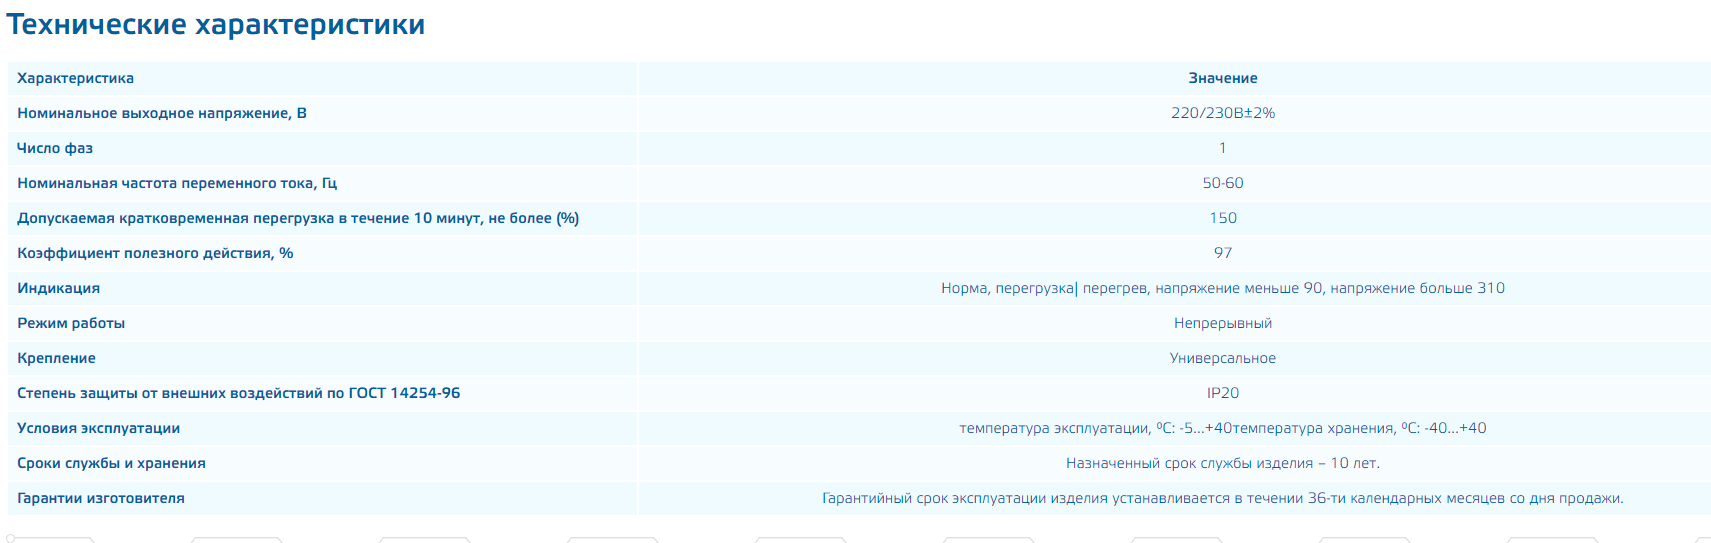This screenshot has height=543, width=1711.
Task: Click the '50-60' frequency value
Action: point(1222,183)
